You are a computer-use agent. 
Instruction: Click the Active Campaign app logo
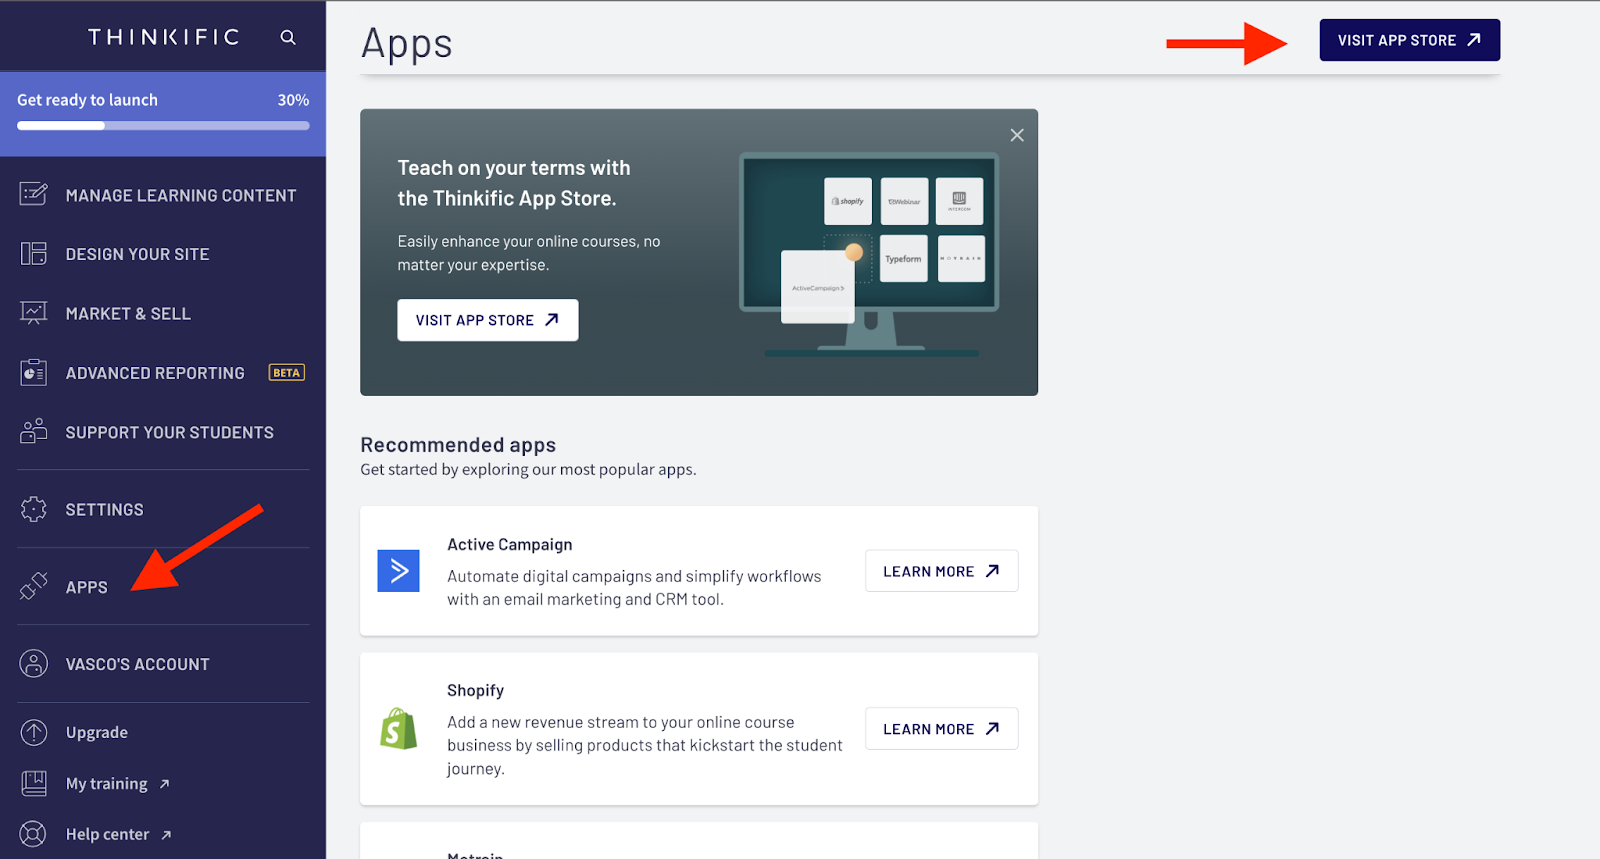tap(398, 571)
